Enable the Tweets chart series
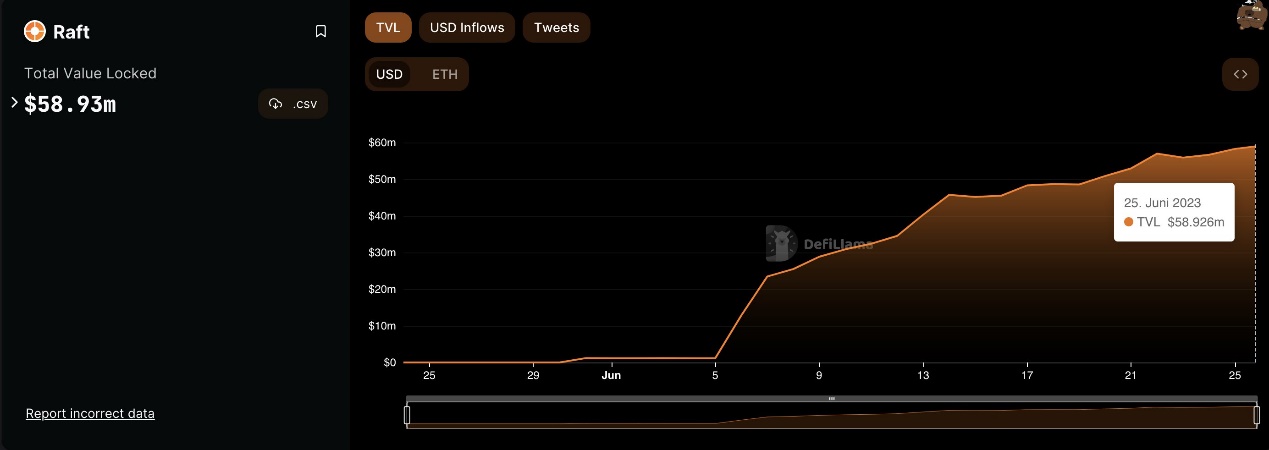The width and height of the screenshot is (1269, 450). 556,28
